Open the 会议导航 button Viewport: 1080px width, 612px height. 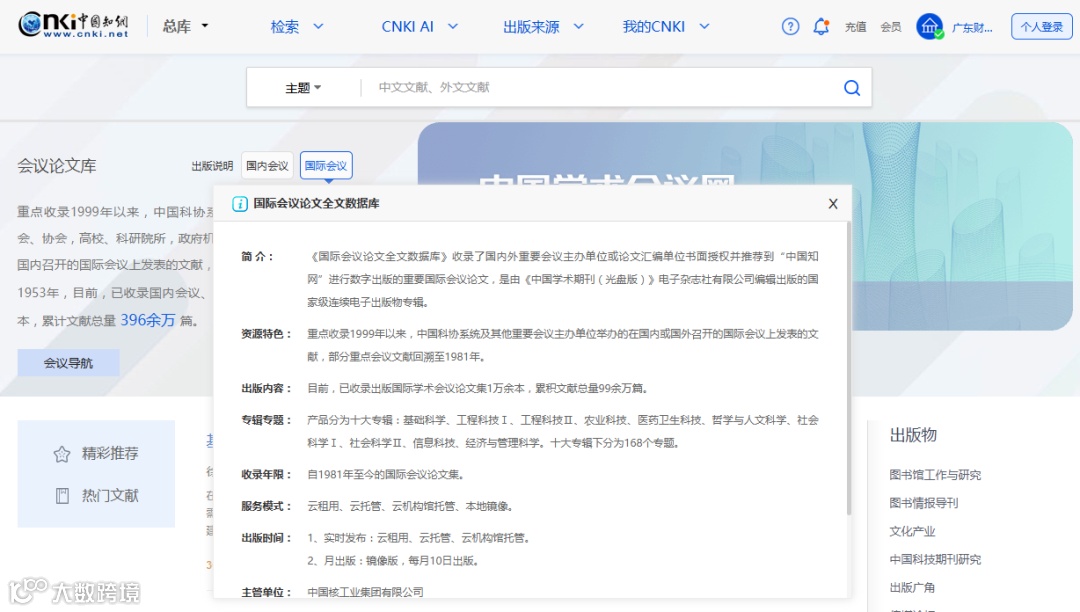68,363
